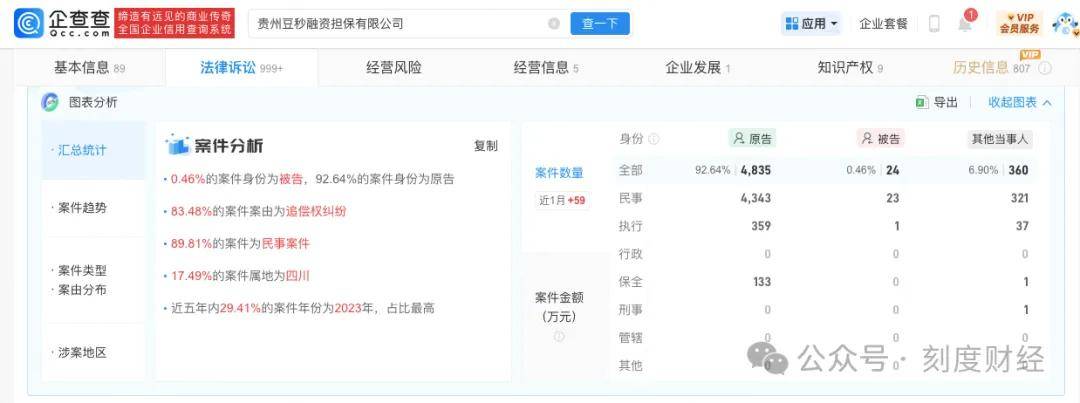Open 企业套餐 link
This screenshot has width=1080, height=403.
pos(884,23)
